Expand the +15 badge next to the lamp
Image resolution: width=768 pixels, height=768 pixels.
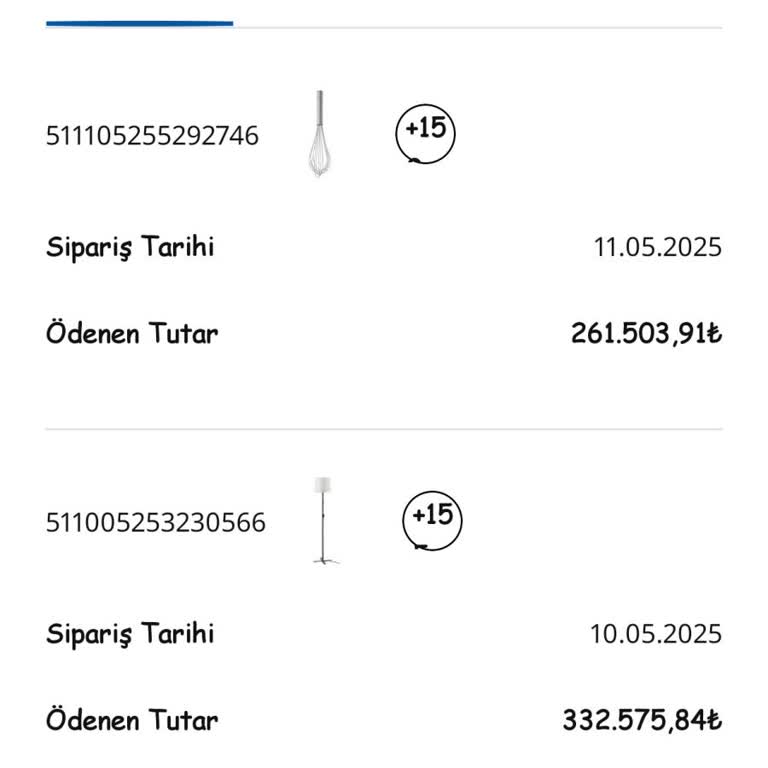coord(432,517)
